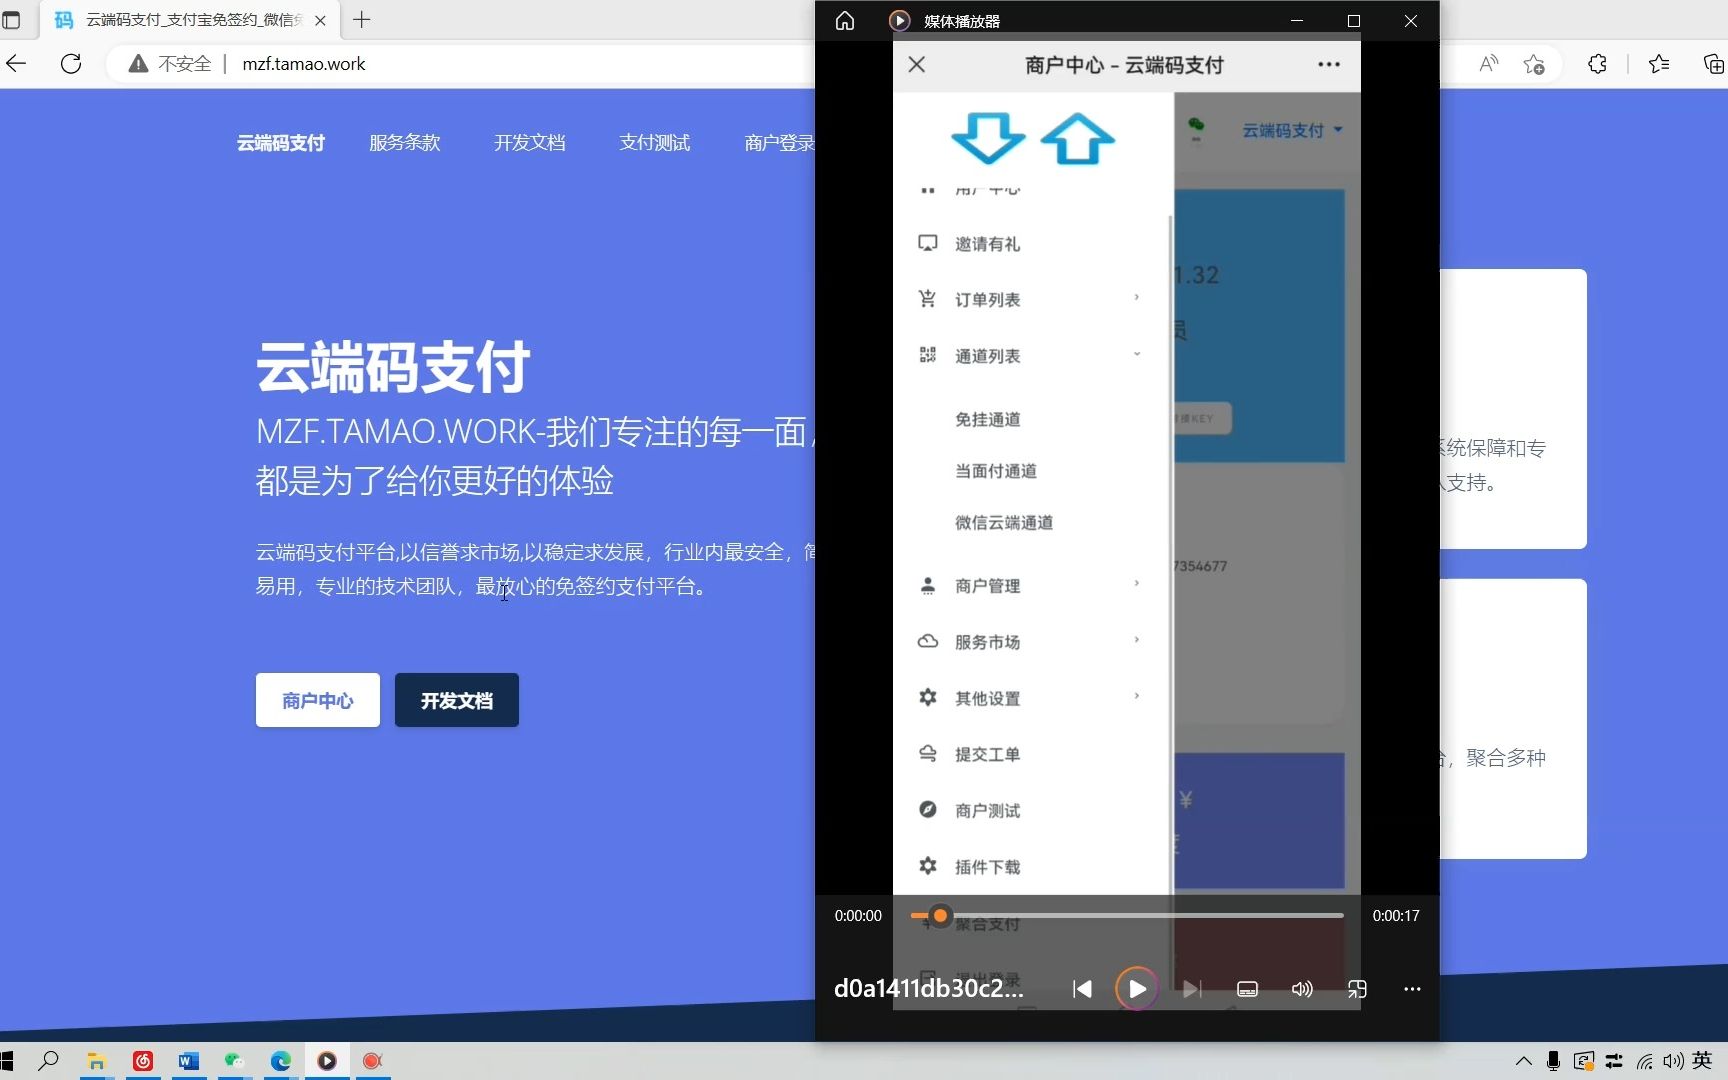The image size is (1728, 1080).
Task: Click the 商户测试 compass icon
Action: [928, 809]
